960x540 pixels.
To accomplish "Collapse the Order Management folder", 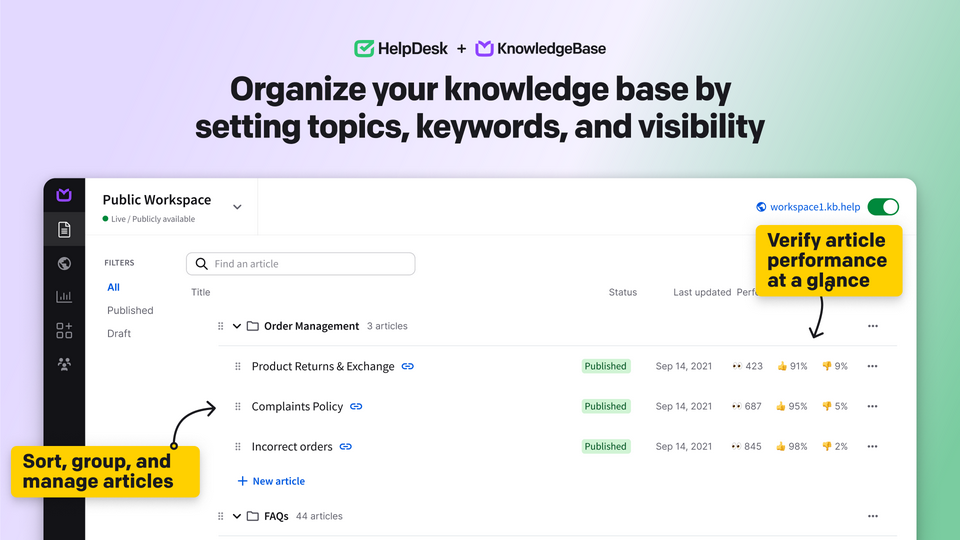I will 237,326.
